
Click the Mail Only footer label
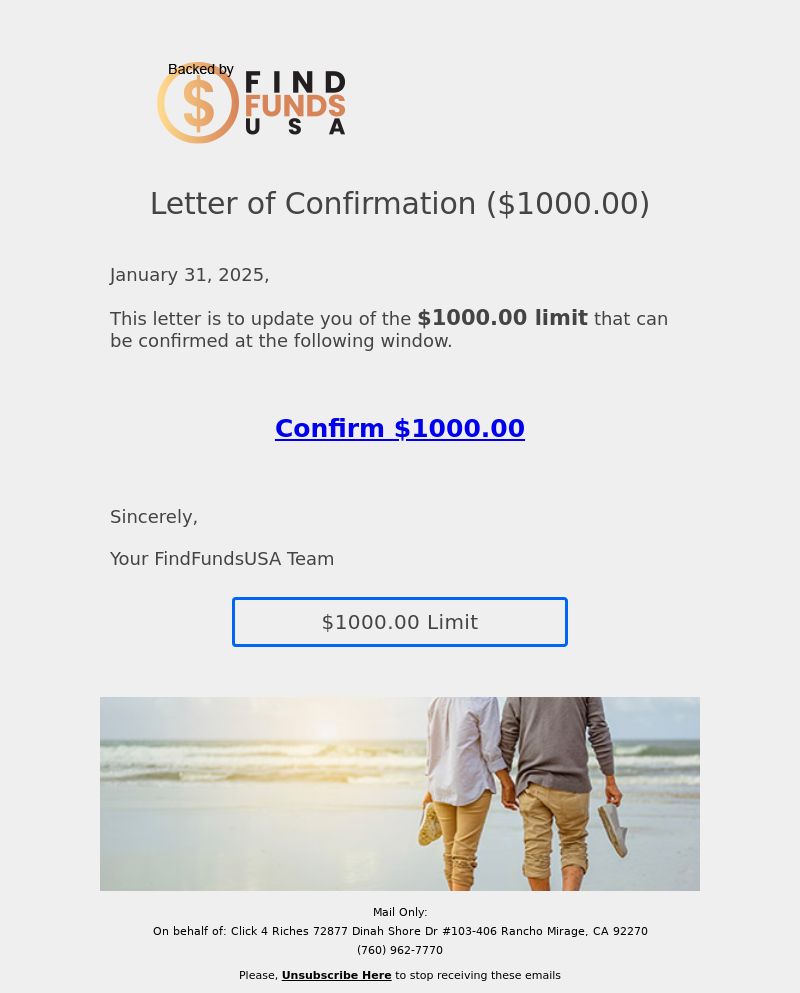coord(400,912)
